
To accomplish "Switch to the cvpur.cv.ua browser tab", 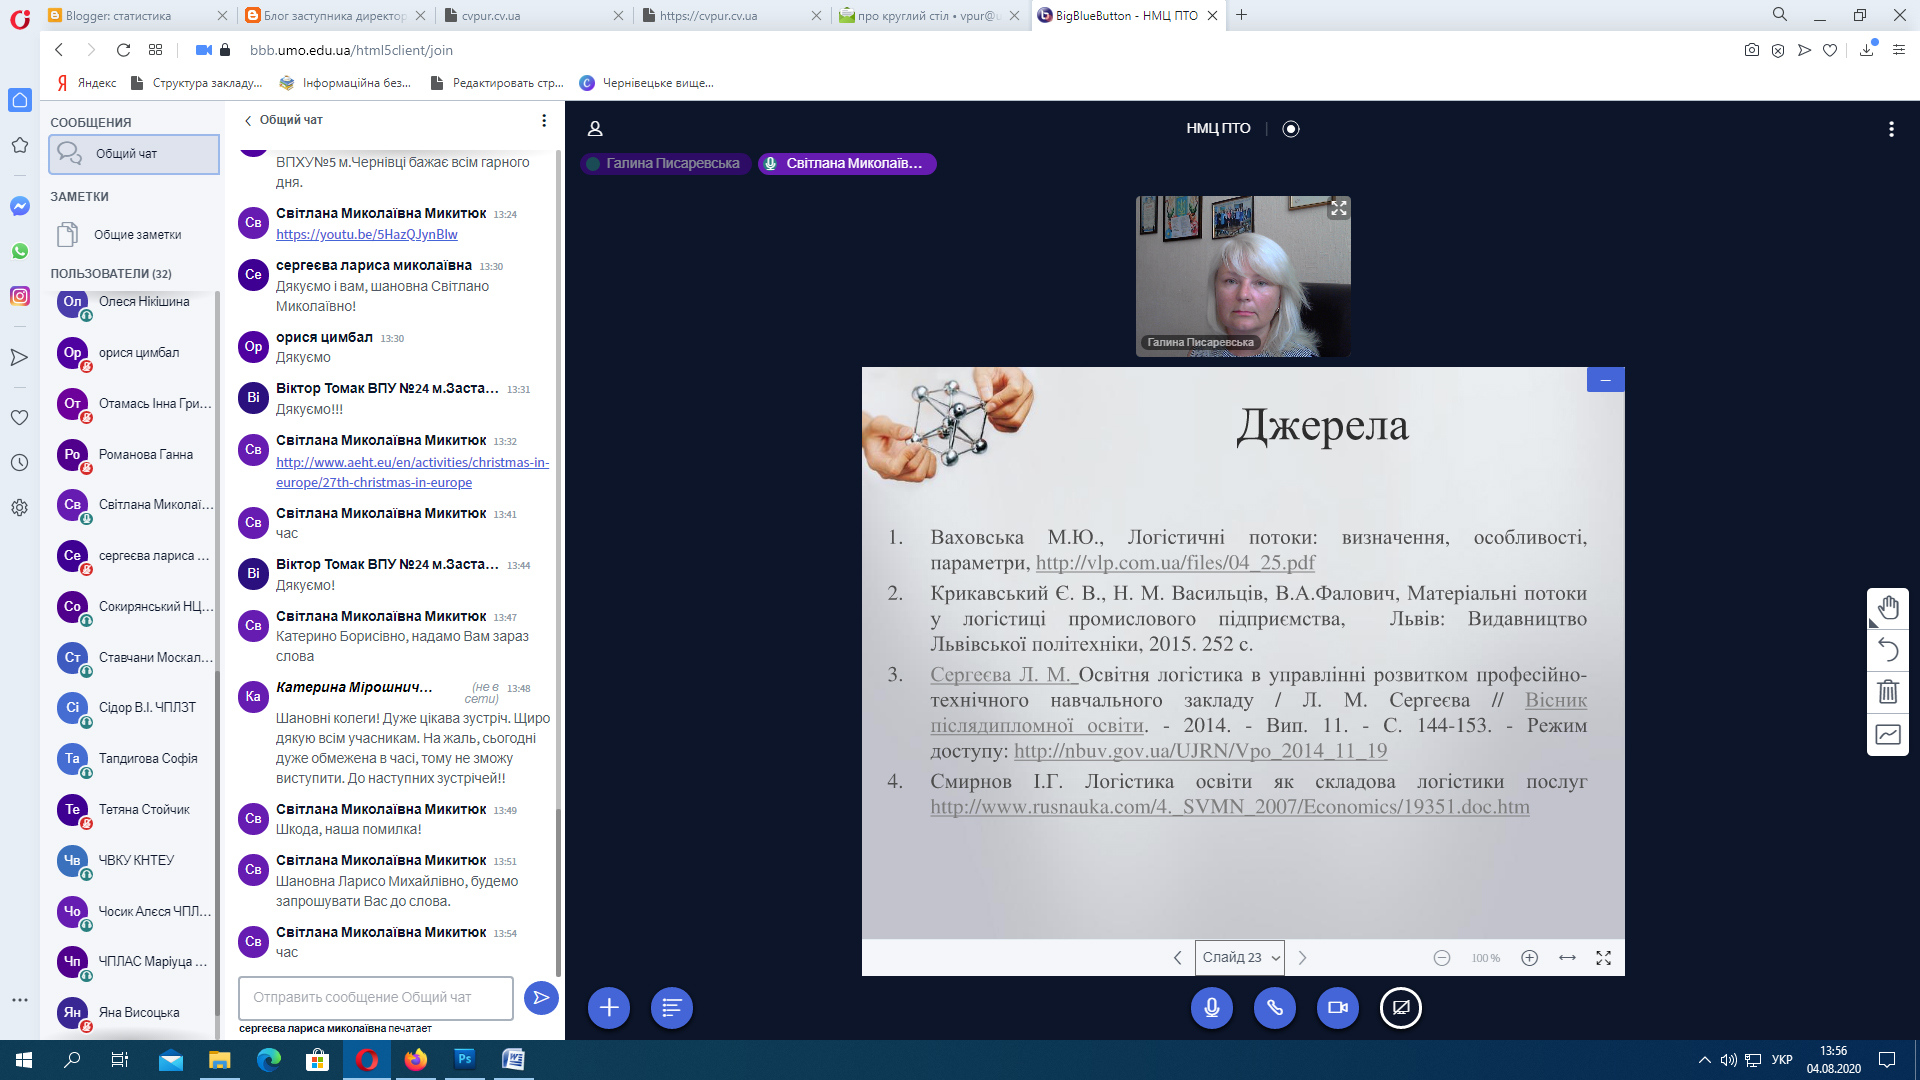I will point(490,15).
